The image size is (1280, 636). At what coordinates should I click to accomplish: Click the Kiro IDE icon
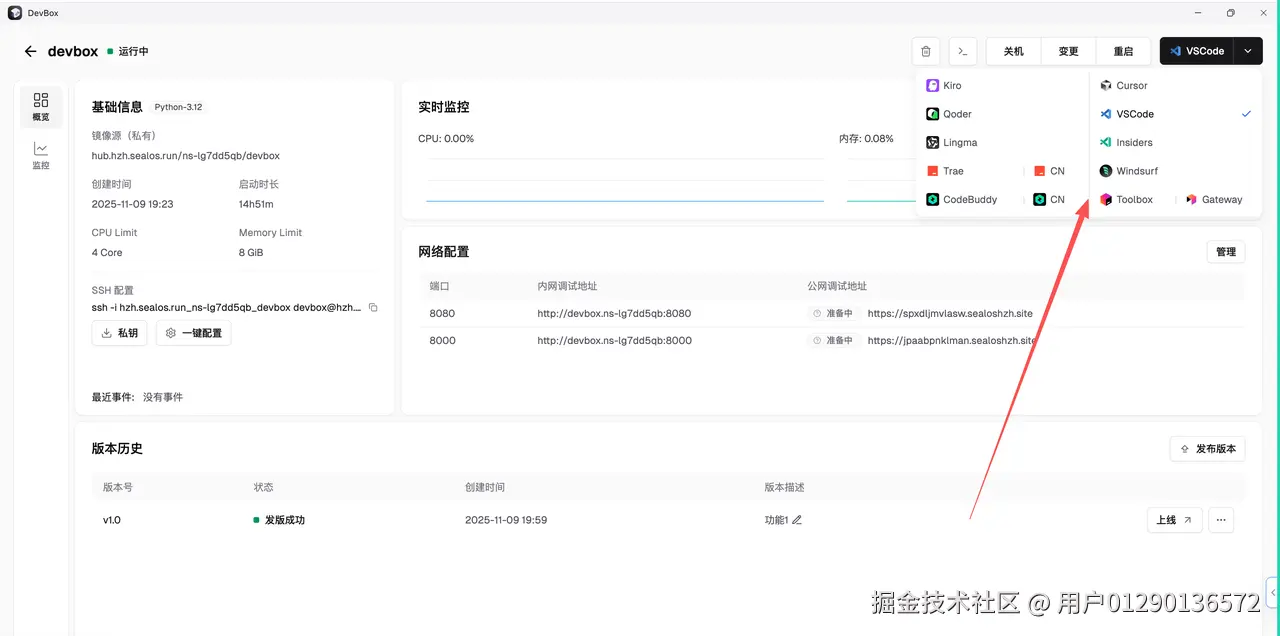(932, 86)
